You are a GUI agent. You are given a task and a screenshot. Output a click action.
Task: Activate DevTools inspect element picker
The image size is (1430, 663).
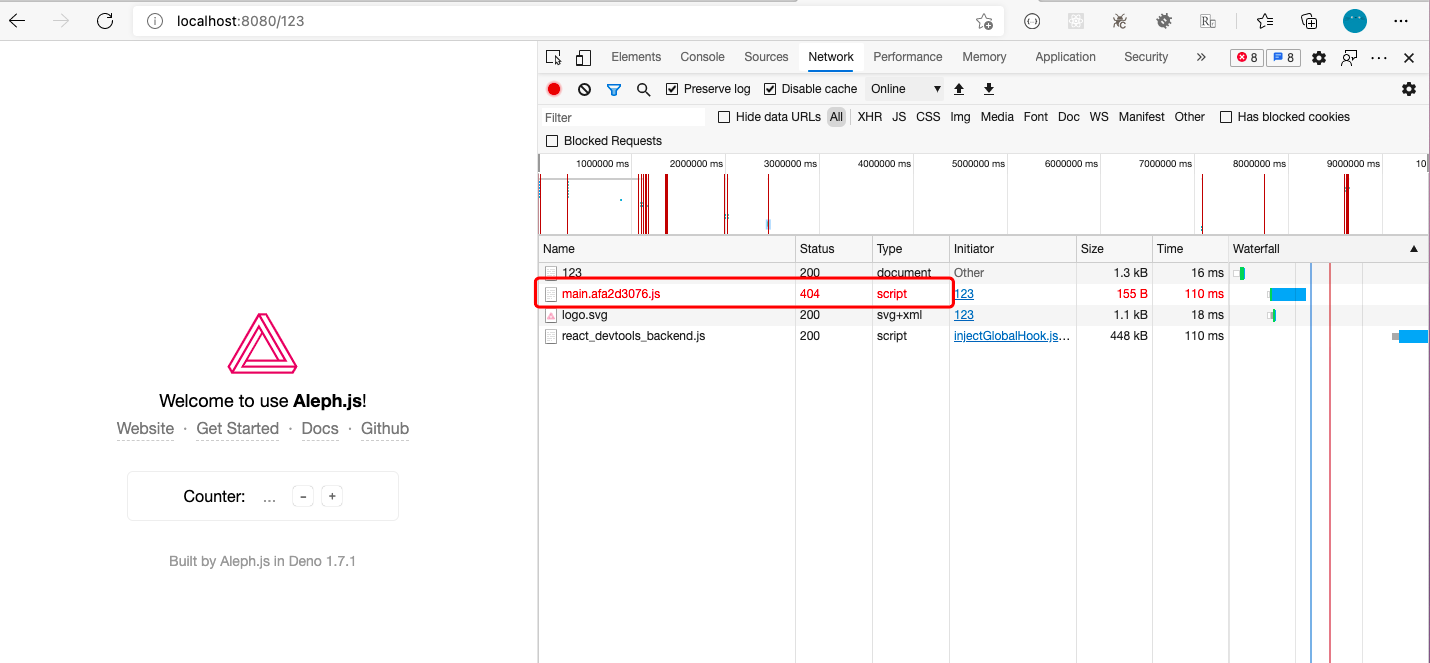(553, 57)
